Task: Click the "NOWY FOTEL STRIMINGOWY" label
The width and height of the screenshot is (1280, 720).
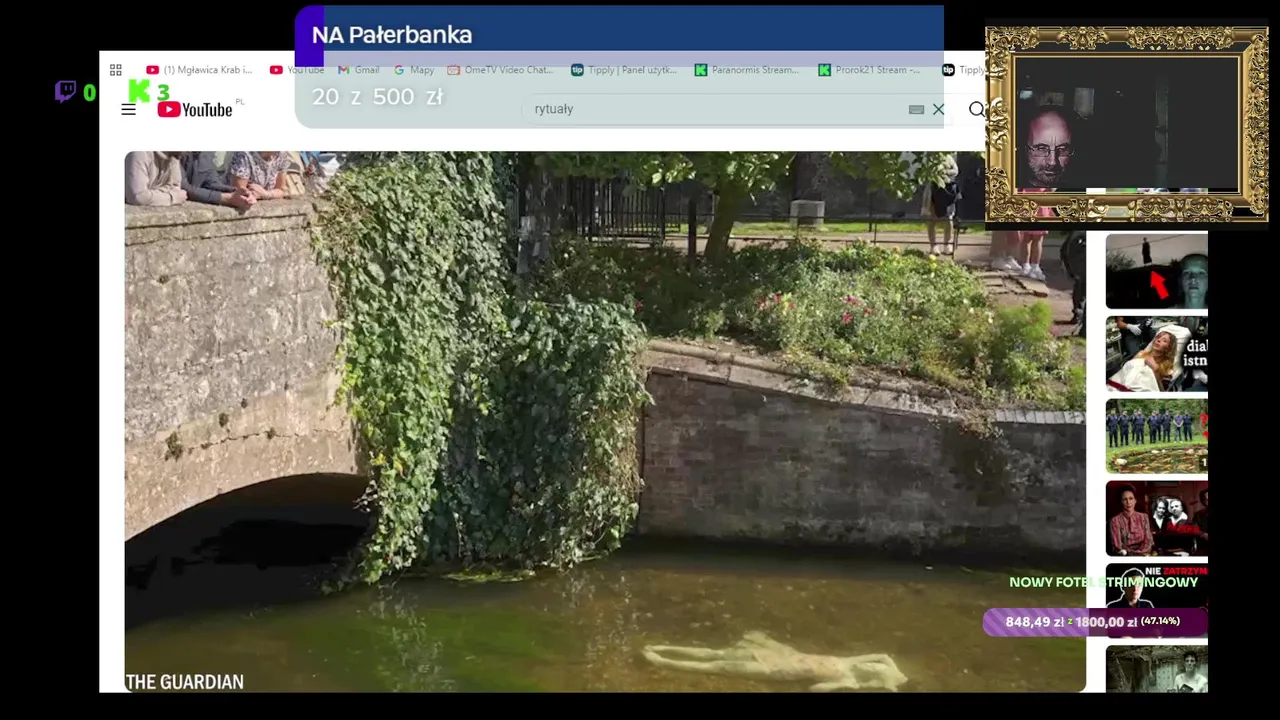Action: point(1103,582)
